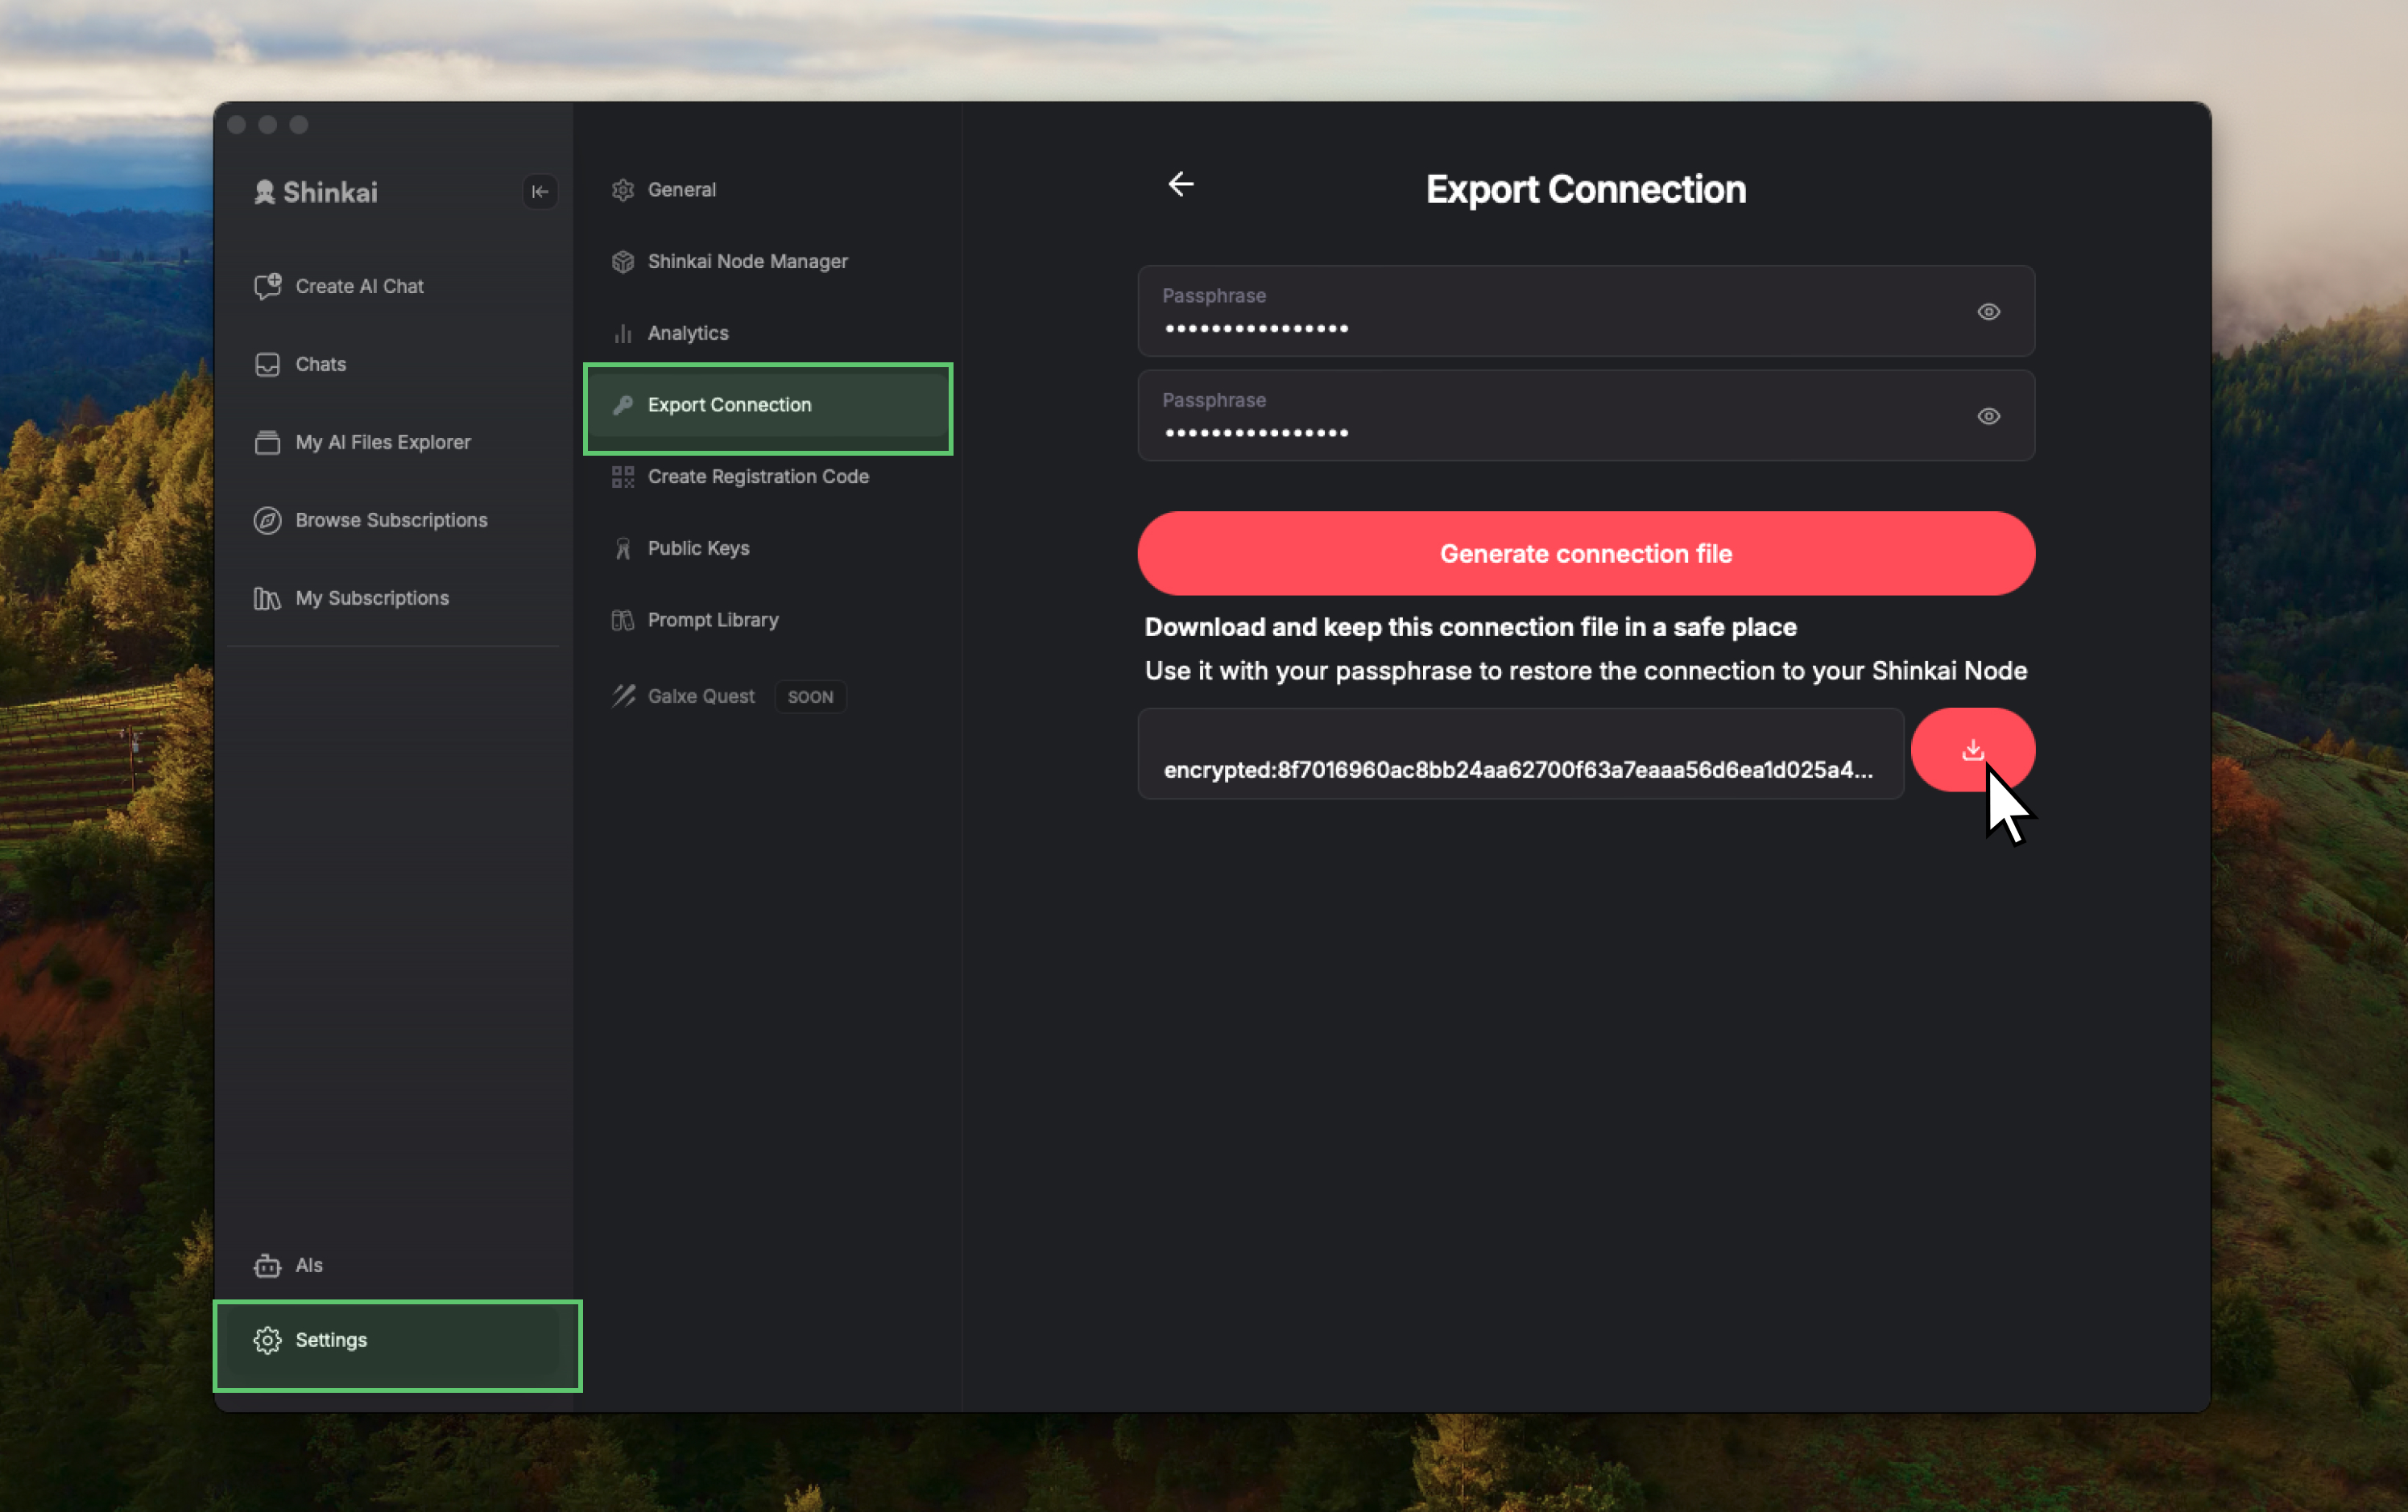
Task: Click the back arrow on Export Connection
Action: pos(1182,184)
